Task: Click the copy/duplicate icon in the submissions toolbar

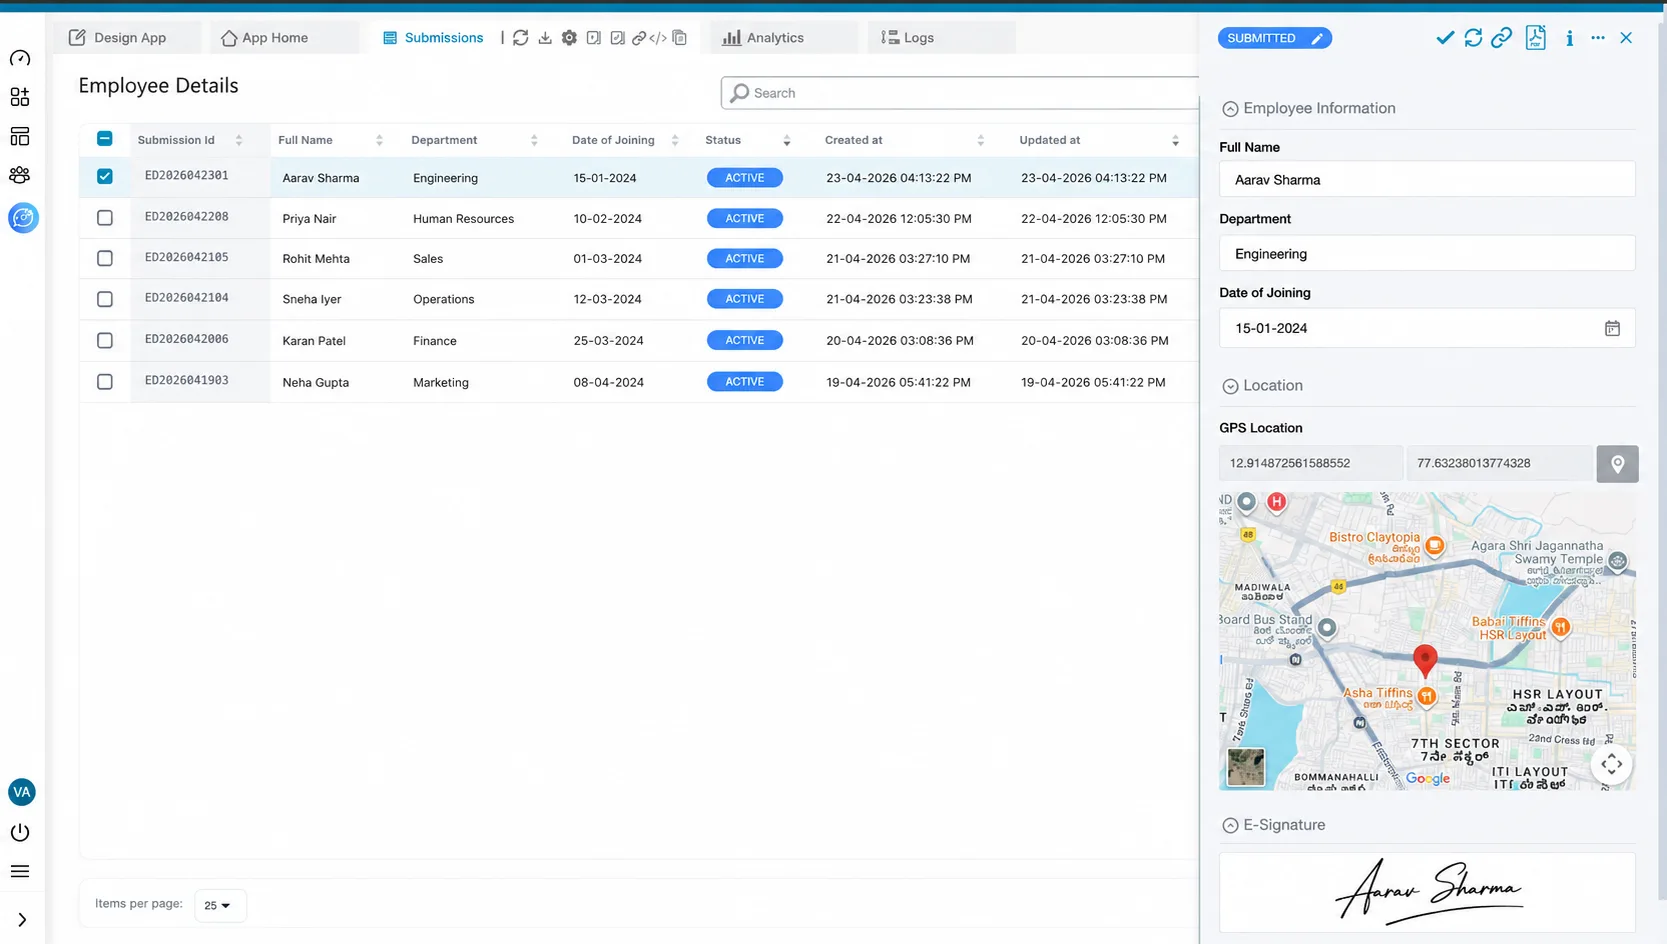Action: (680, 38)
